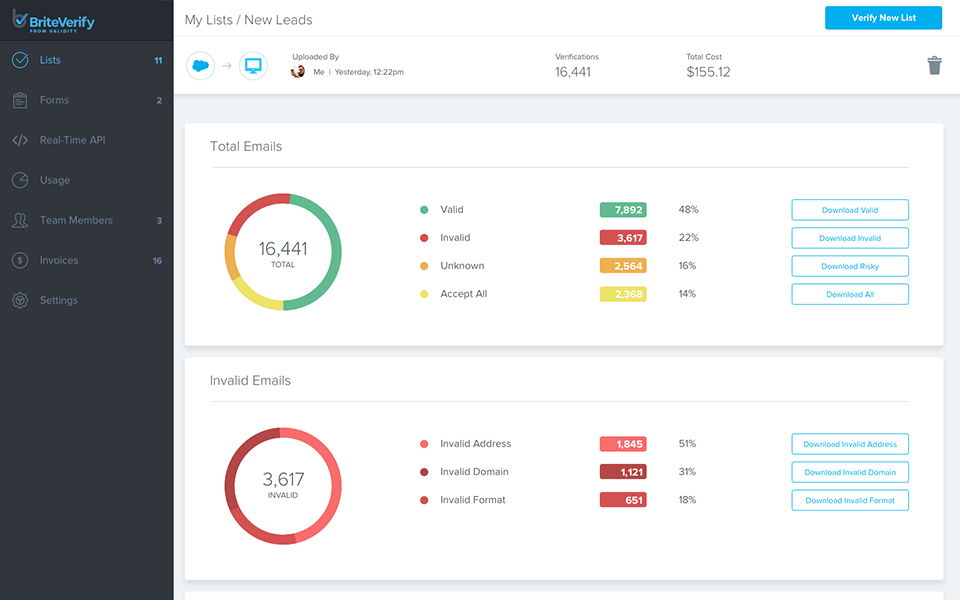This screenshot has height=600, width=960.
Task: Click the Yesterday, 12:22pm timestamp
Action: click(x=369, y=72)
